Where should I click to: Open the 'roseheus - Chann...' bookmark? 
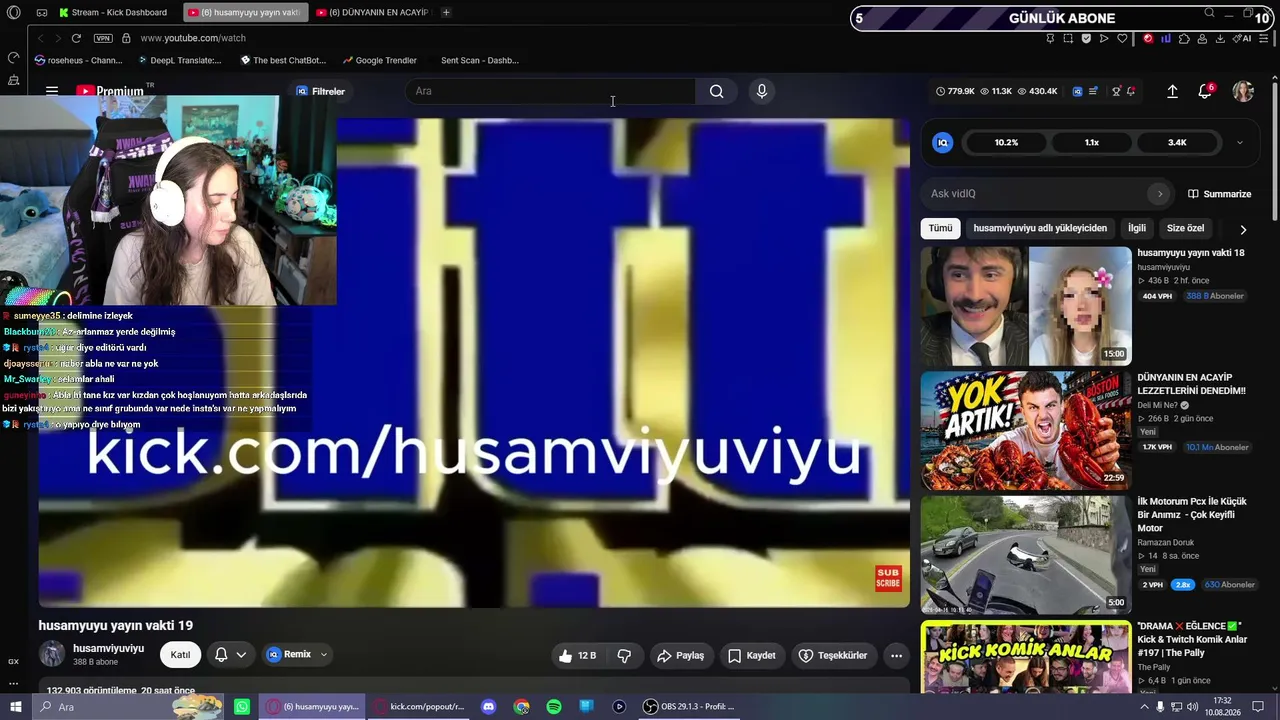tap(78, 60)
